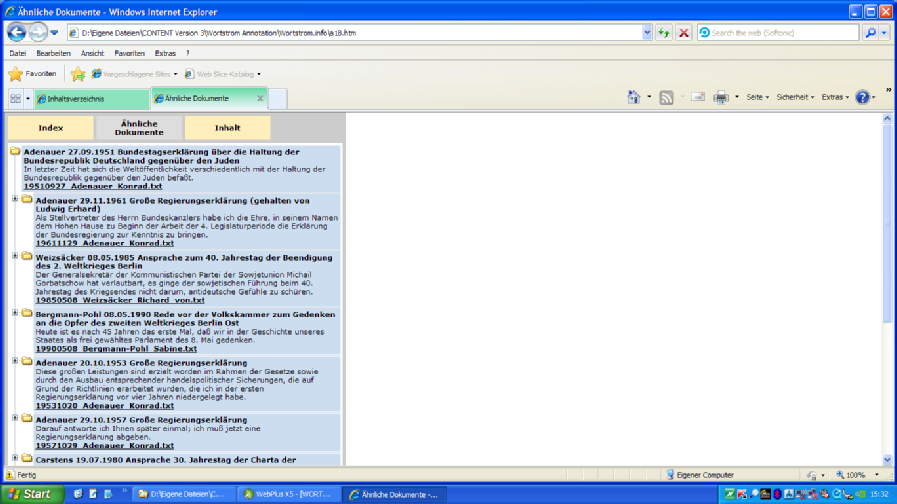The width and height of the screenshot is (897, 504).
Task: Expand the Weizsäcker 08.05.1985 tree entry
Action: pyautogui.click(x=15, y=256)
